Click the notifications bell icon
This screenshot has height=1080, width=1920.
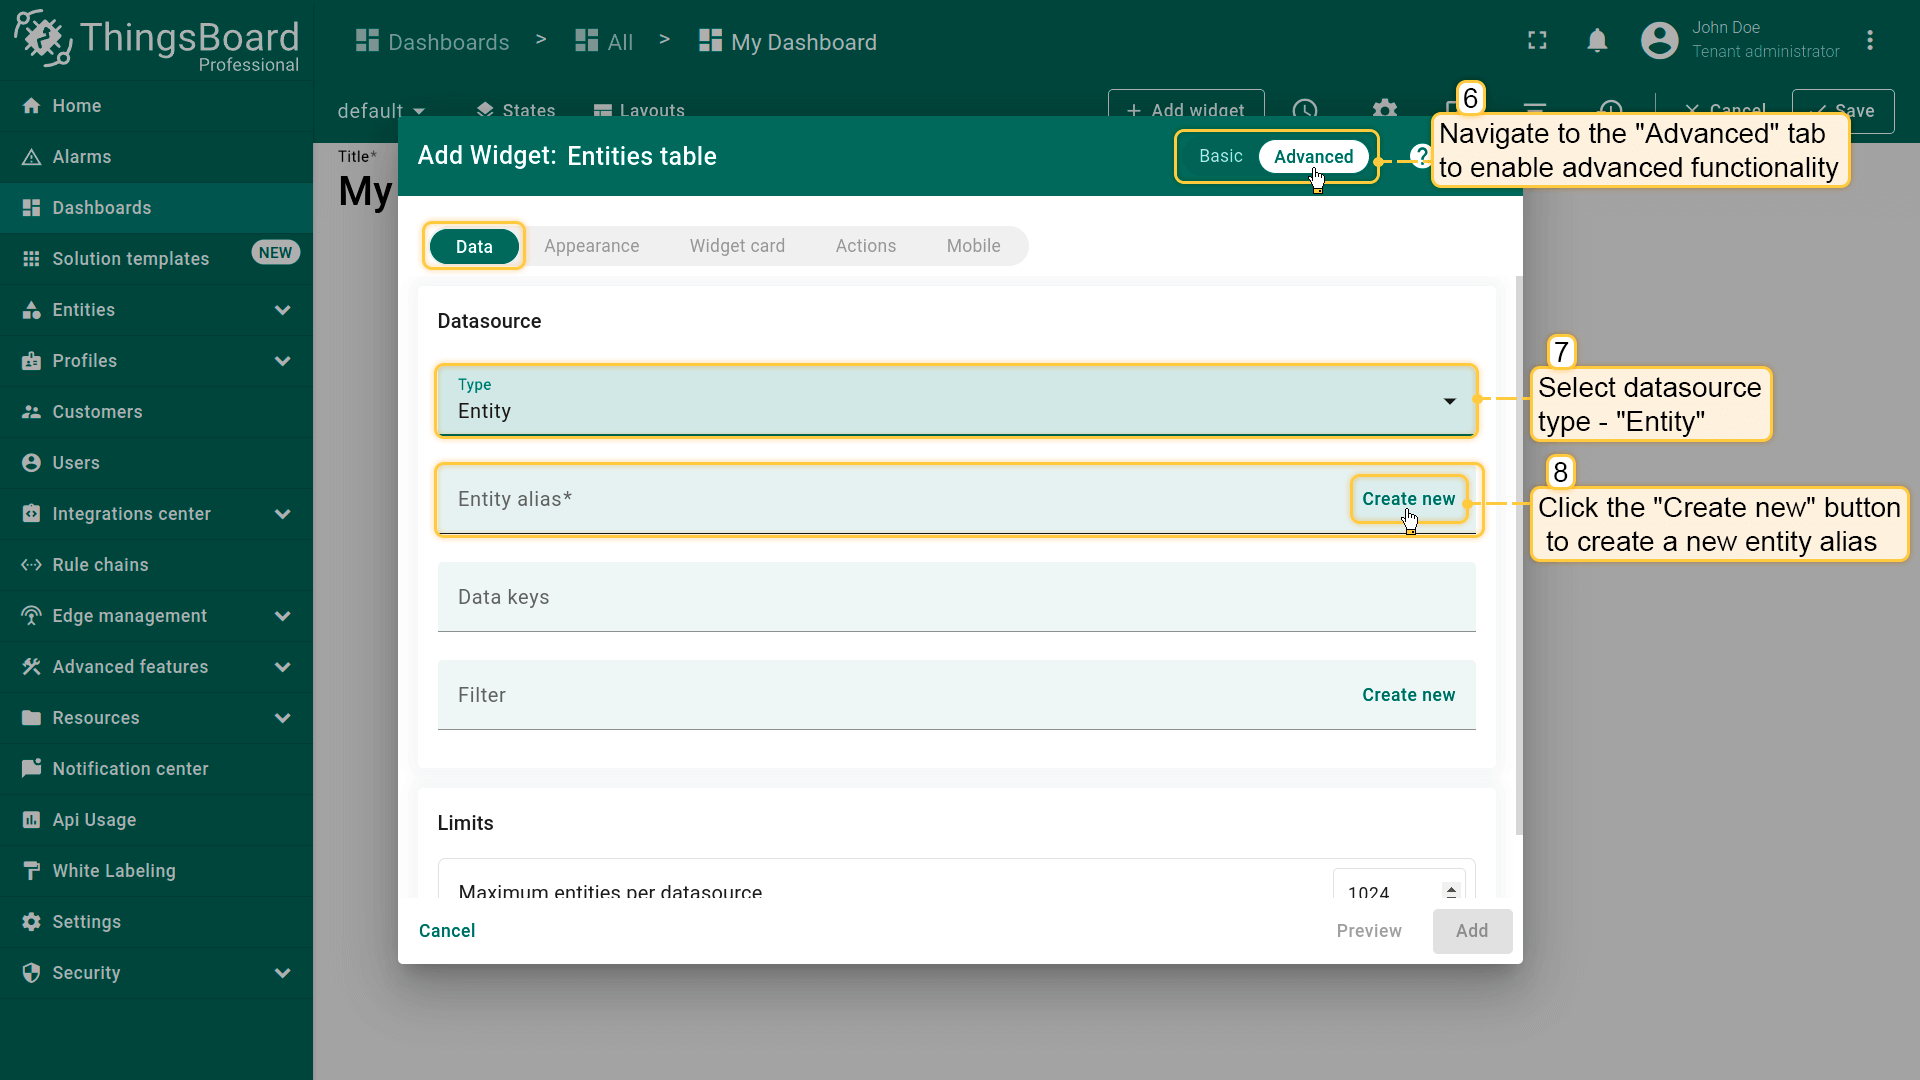(1597, 41)
